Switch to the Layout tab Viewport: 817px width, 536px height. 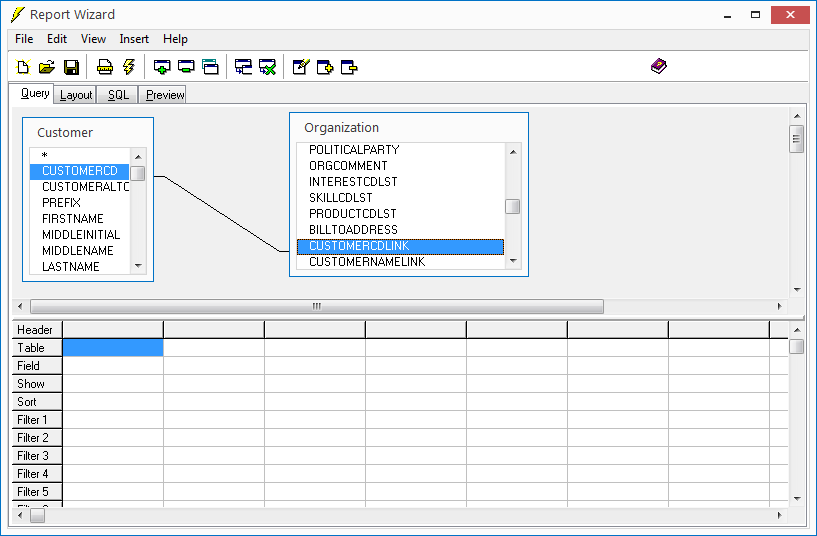pos(76,95)
